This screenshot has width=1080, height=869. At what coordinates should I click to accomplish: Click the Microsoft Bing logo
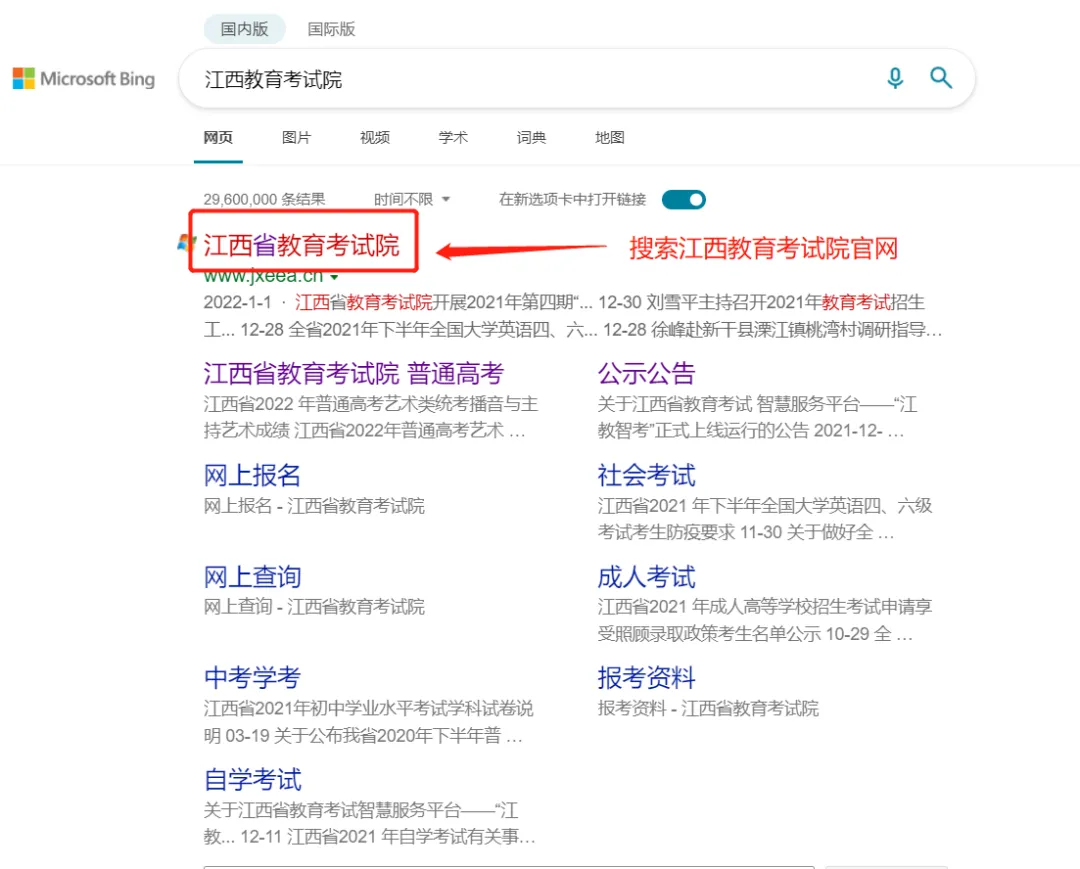point(84,79)
